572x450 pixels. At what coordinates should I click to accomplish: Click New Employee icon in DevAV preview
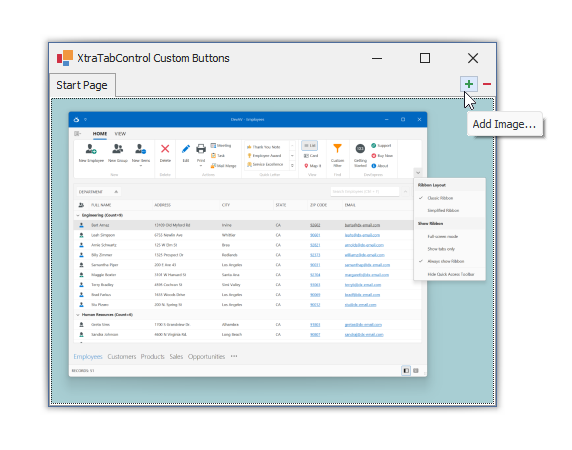point(91,149)
